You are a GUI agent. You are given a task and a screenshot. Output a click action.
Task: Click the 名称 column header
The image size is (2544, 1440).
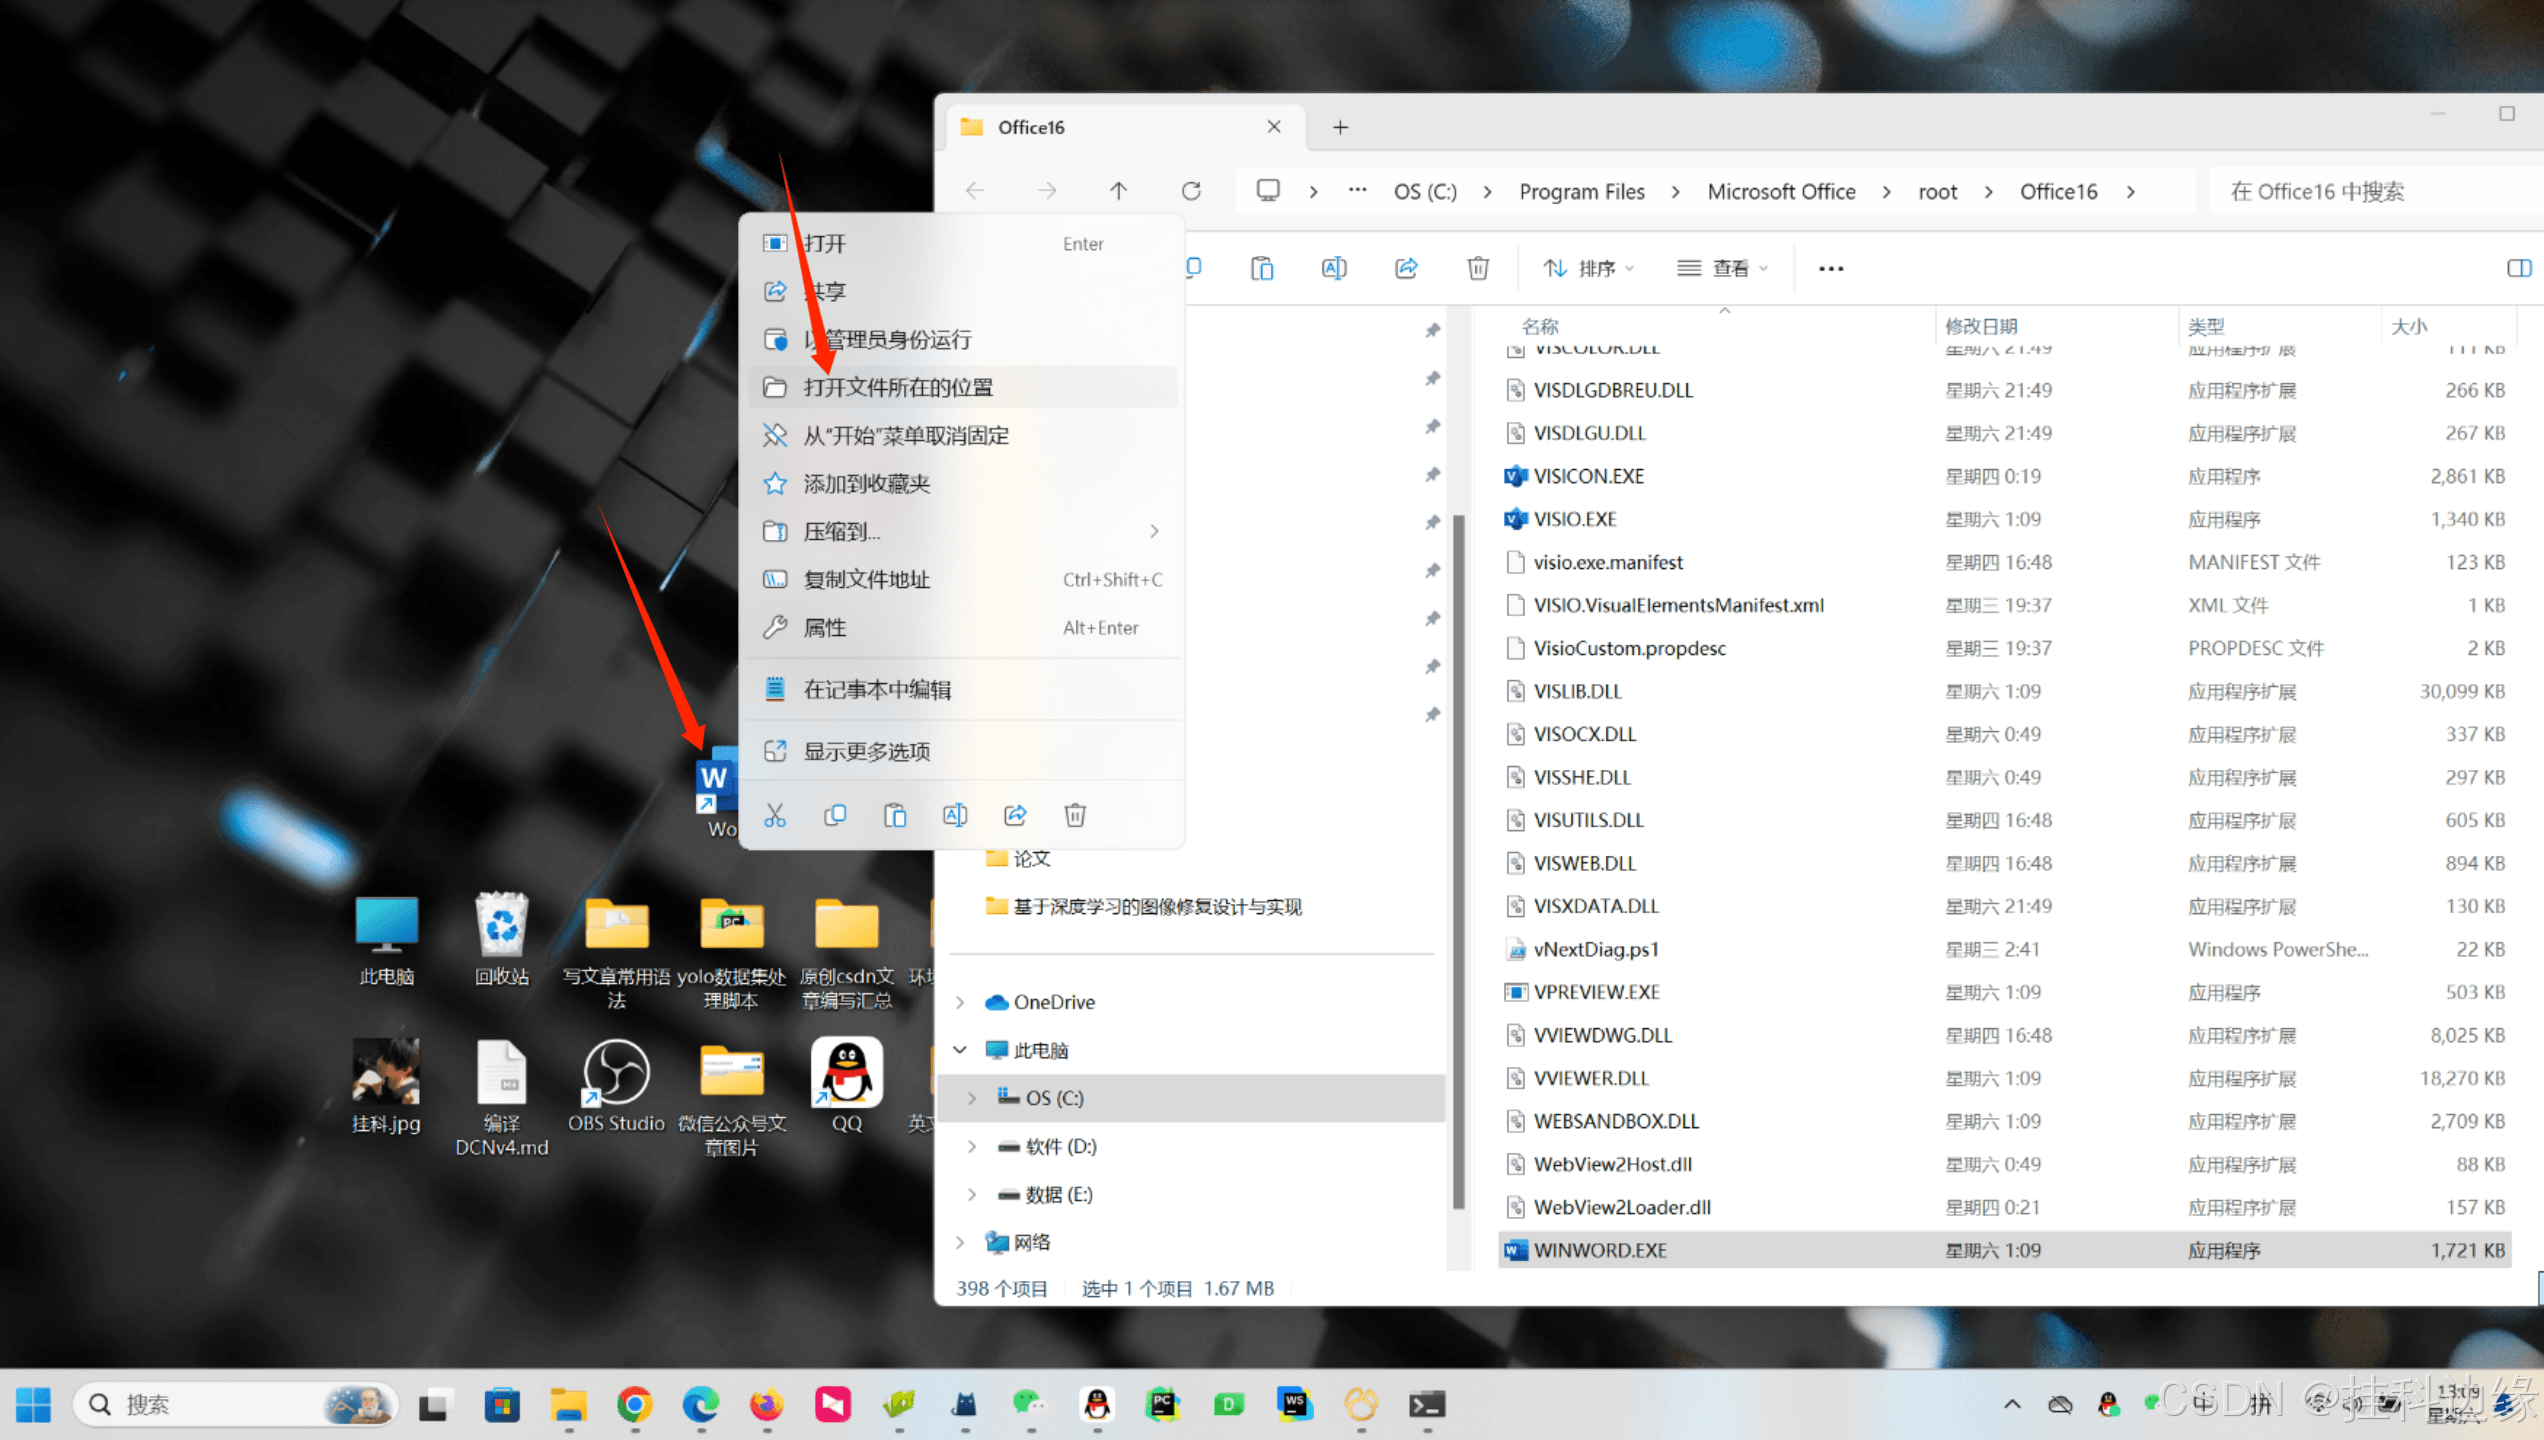point(1540,326)
